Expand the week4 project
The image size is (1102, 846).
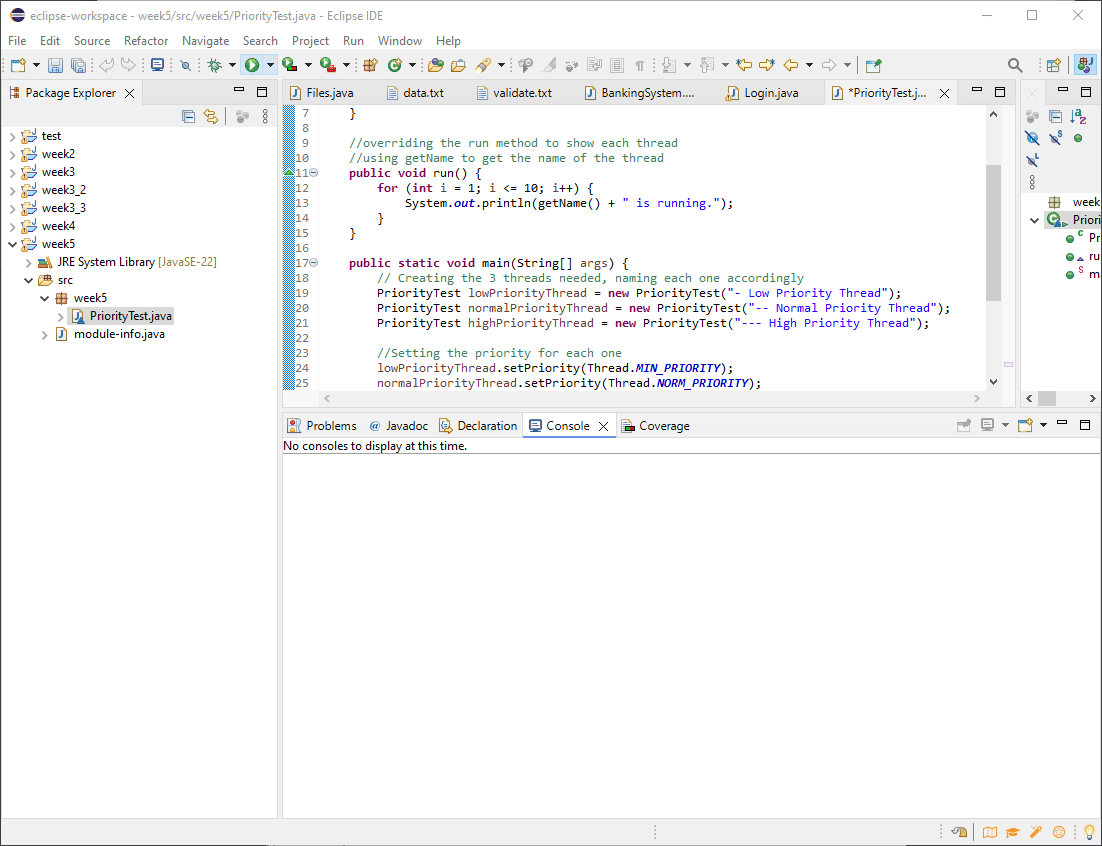pyautogui.click(x=12, y=226)
